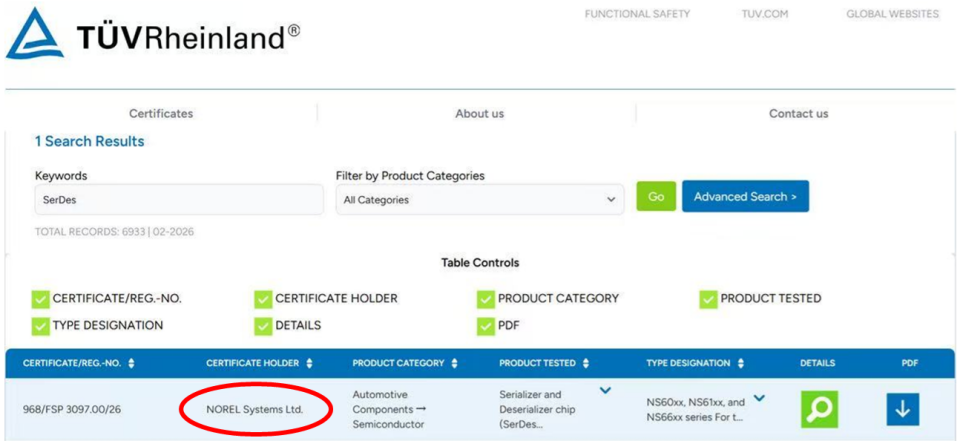The image size is (960, 441).
Task: Open the All Categories dropdown
Action: 480,200
